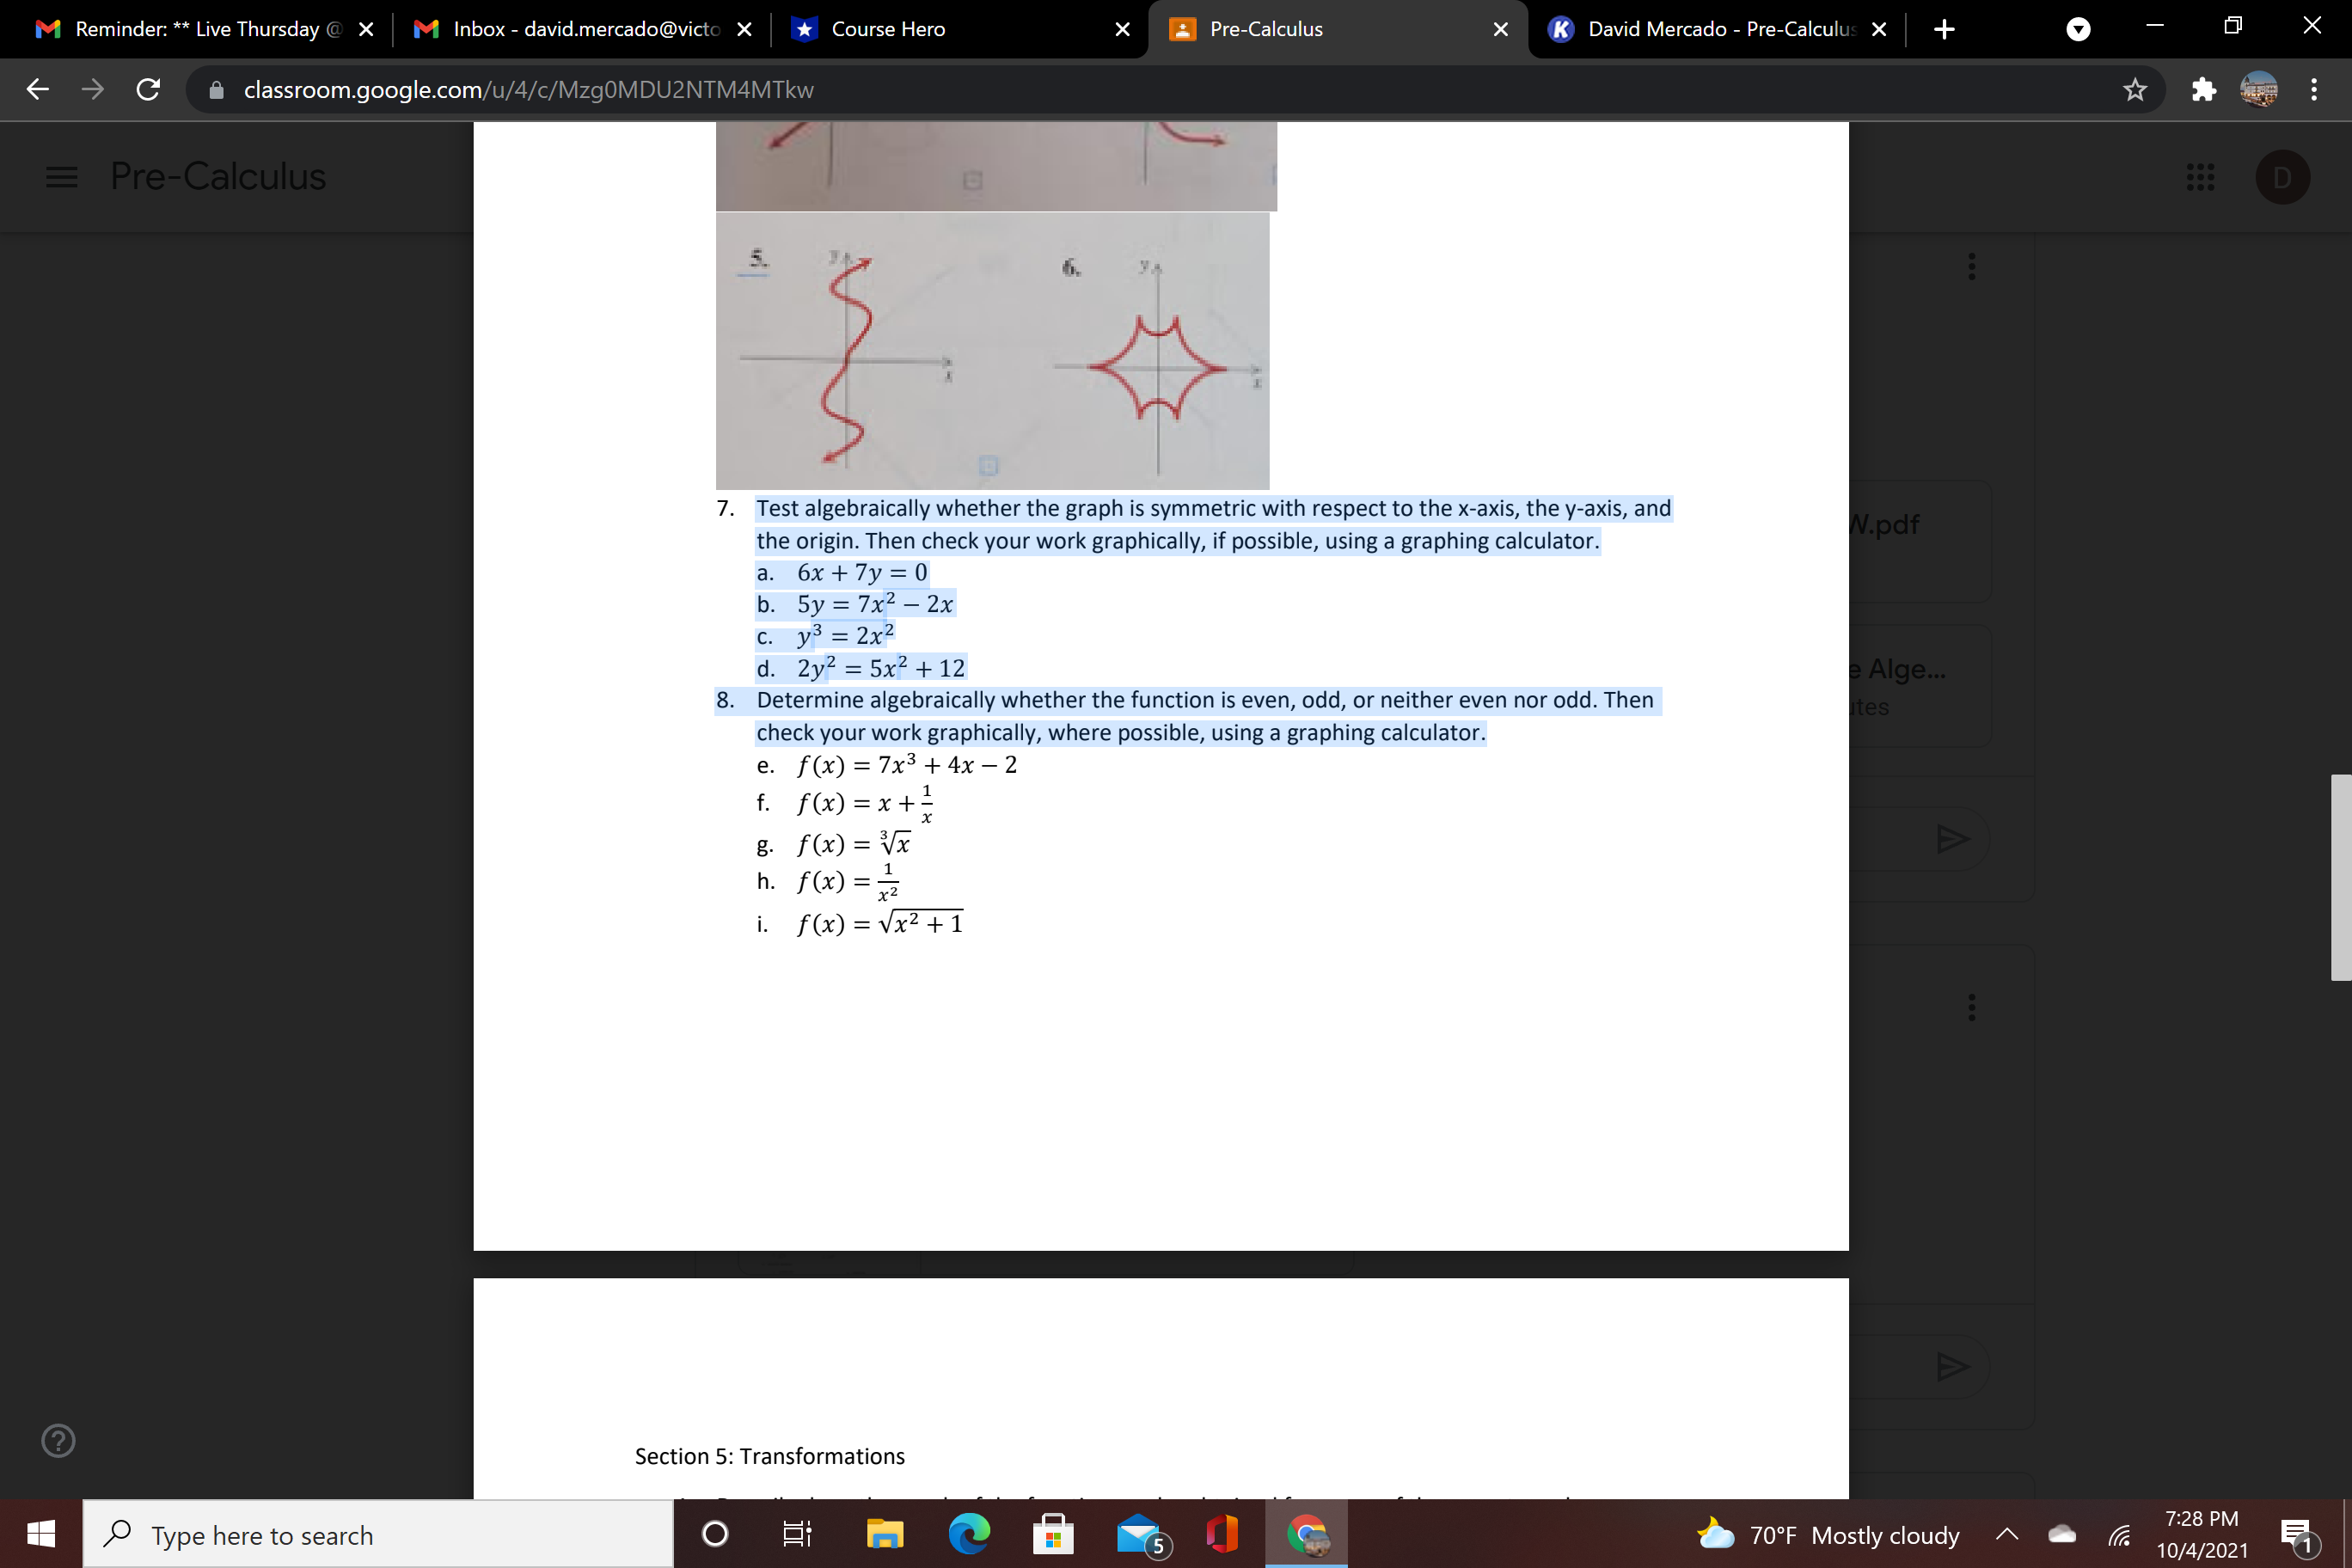Reload the current page

pyautogui.click(x=148, y=89)
